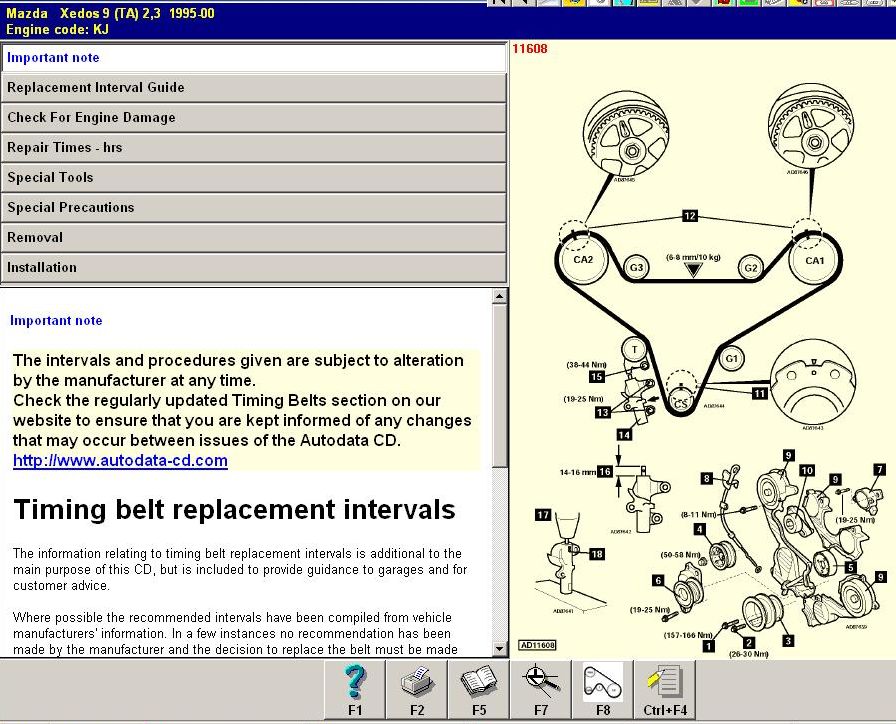
Task: Click callout number 5 on the diagram
Action: 850,567
